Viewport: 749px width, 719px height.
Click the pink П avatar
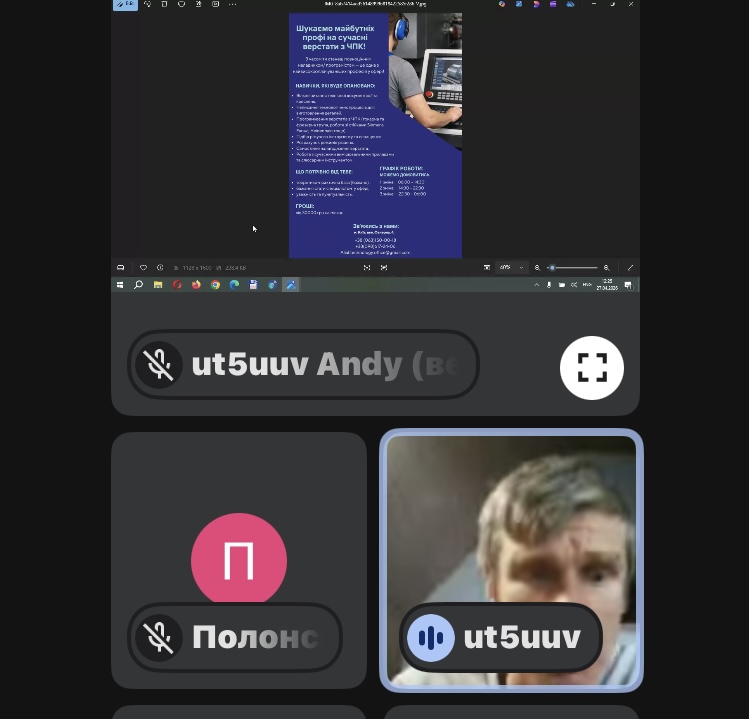pyautogui.click(x=238, y=560)
